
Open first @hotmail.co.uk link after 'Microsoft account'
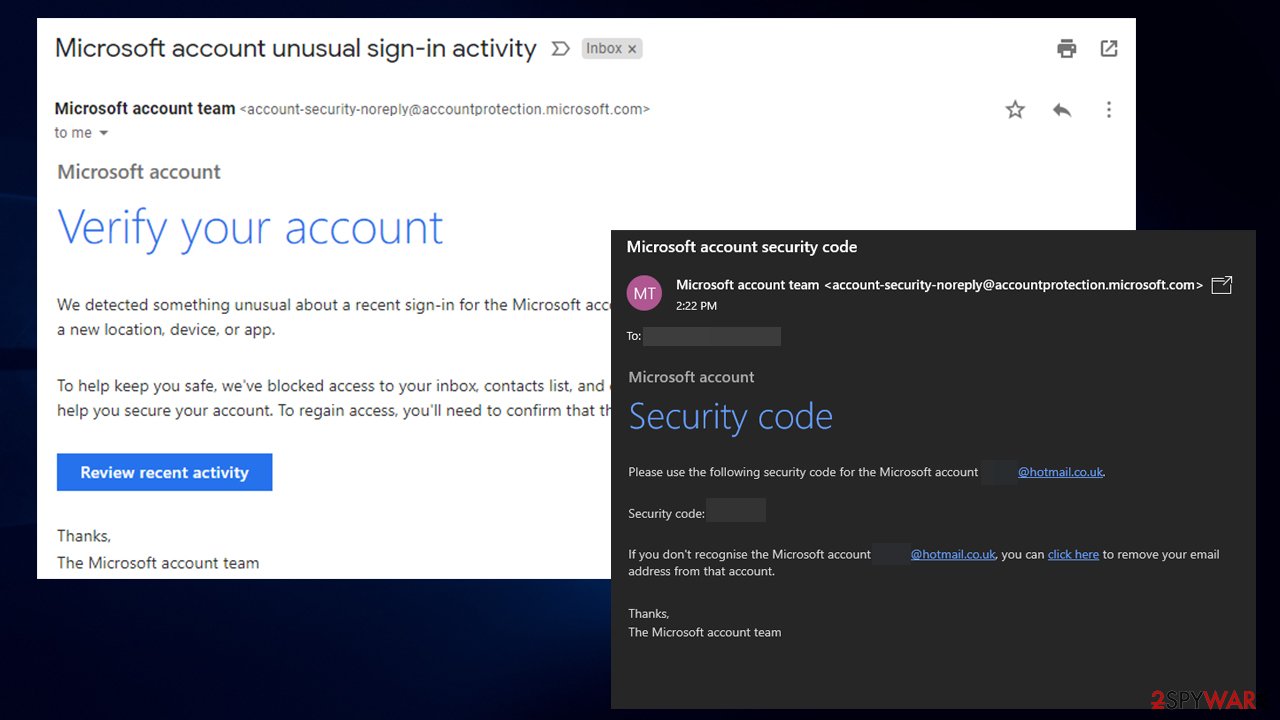pyautogui.click(x=1060, y=472)
